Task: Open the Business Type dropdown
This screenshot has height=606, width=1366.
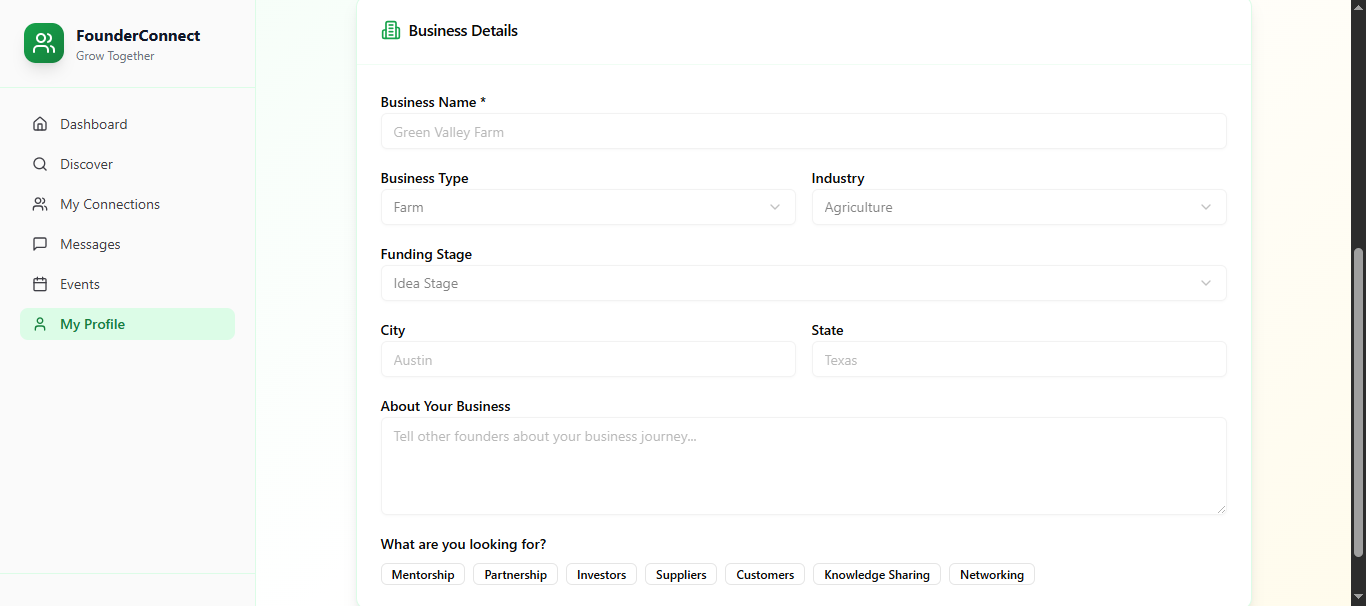Action: pos(588,207)
